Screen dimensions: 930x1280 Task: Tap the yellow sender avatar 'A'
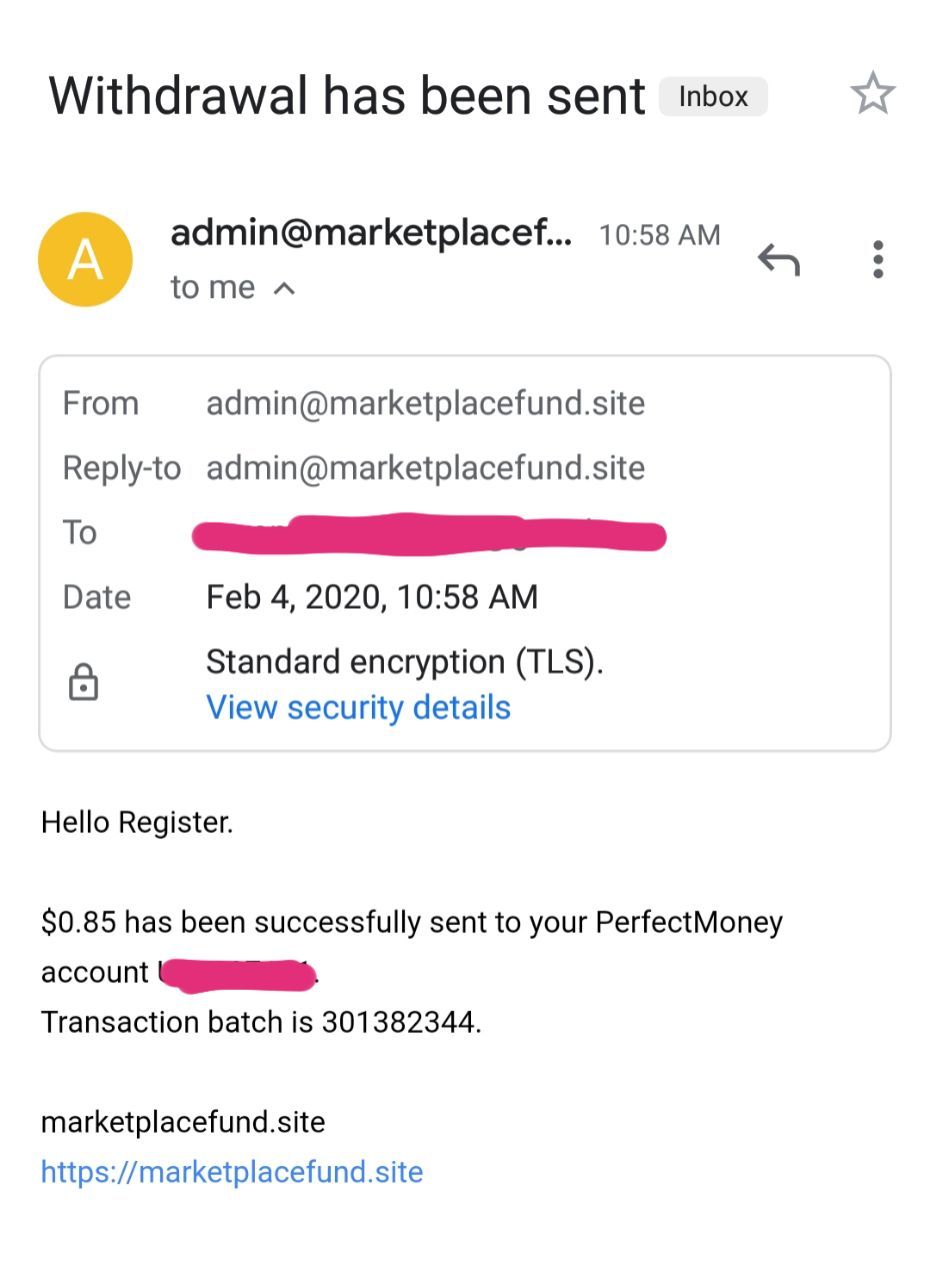85,259
